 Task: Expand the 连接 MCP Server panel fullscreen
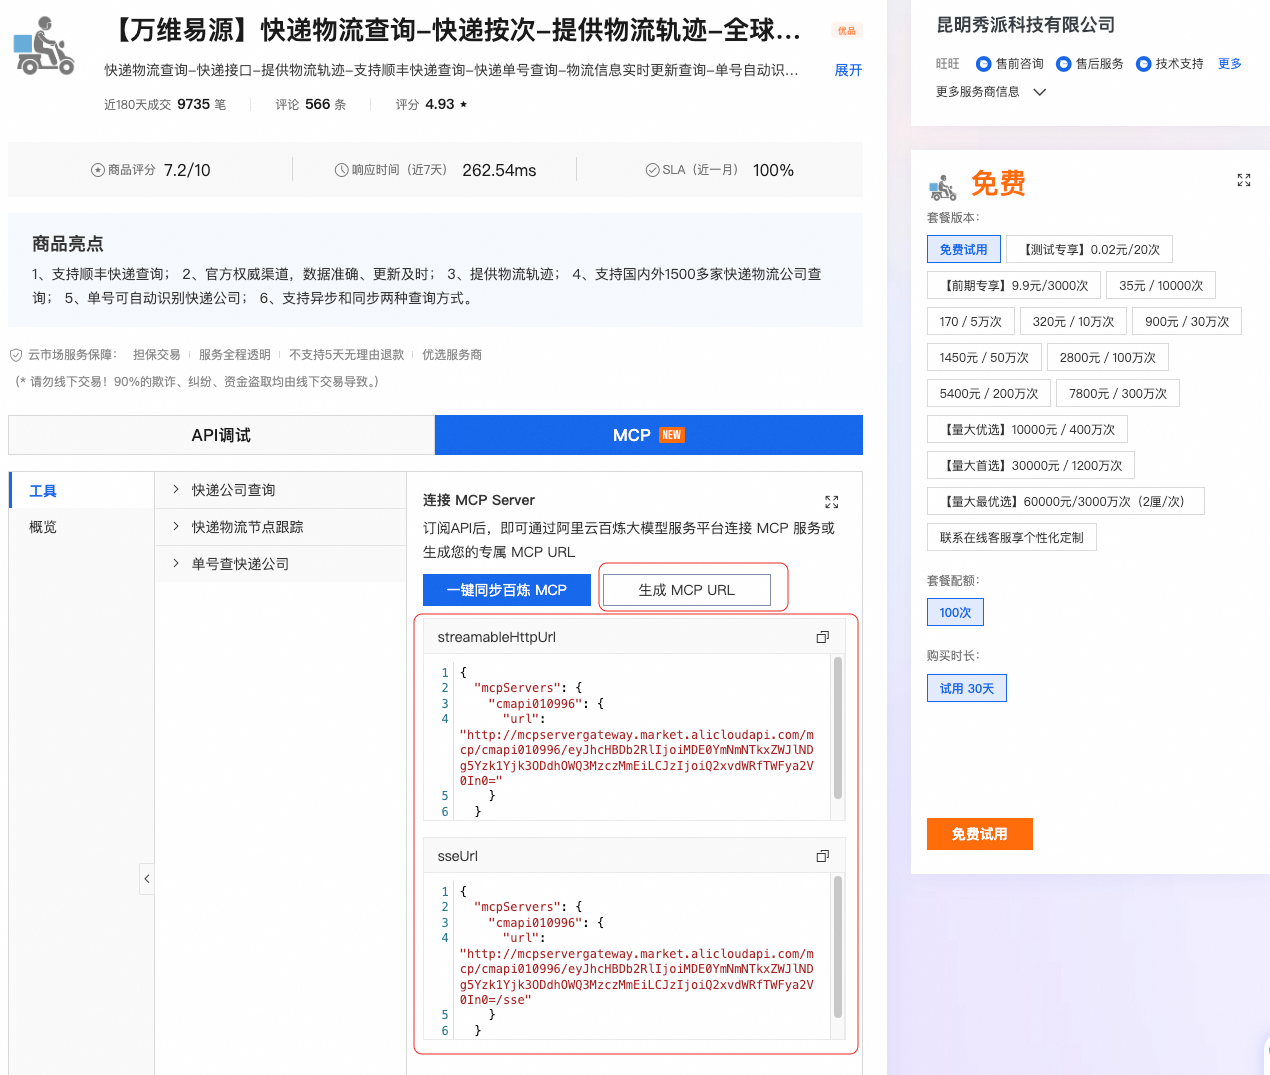click(831, 502)
